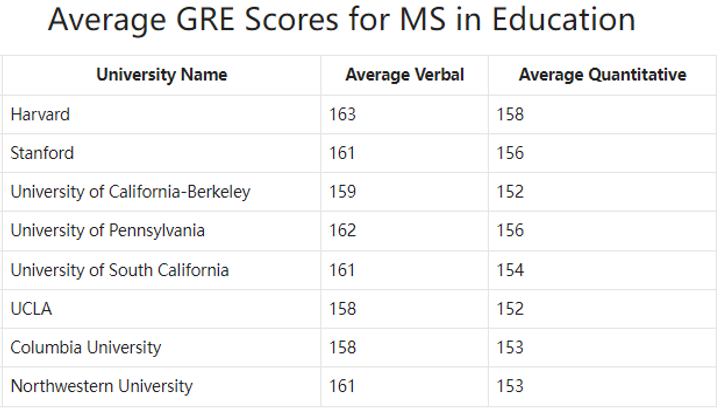This screenshot has height=409, width=719.
Task: Select the University of California-Berkeley cell
Action: click(x=130, y=192)
